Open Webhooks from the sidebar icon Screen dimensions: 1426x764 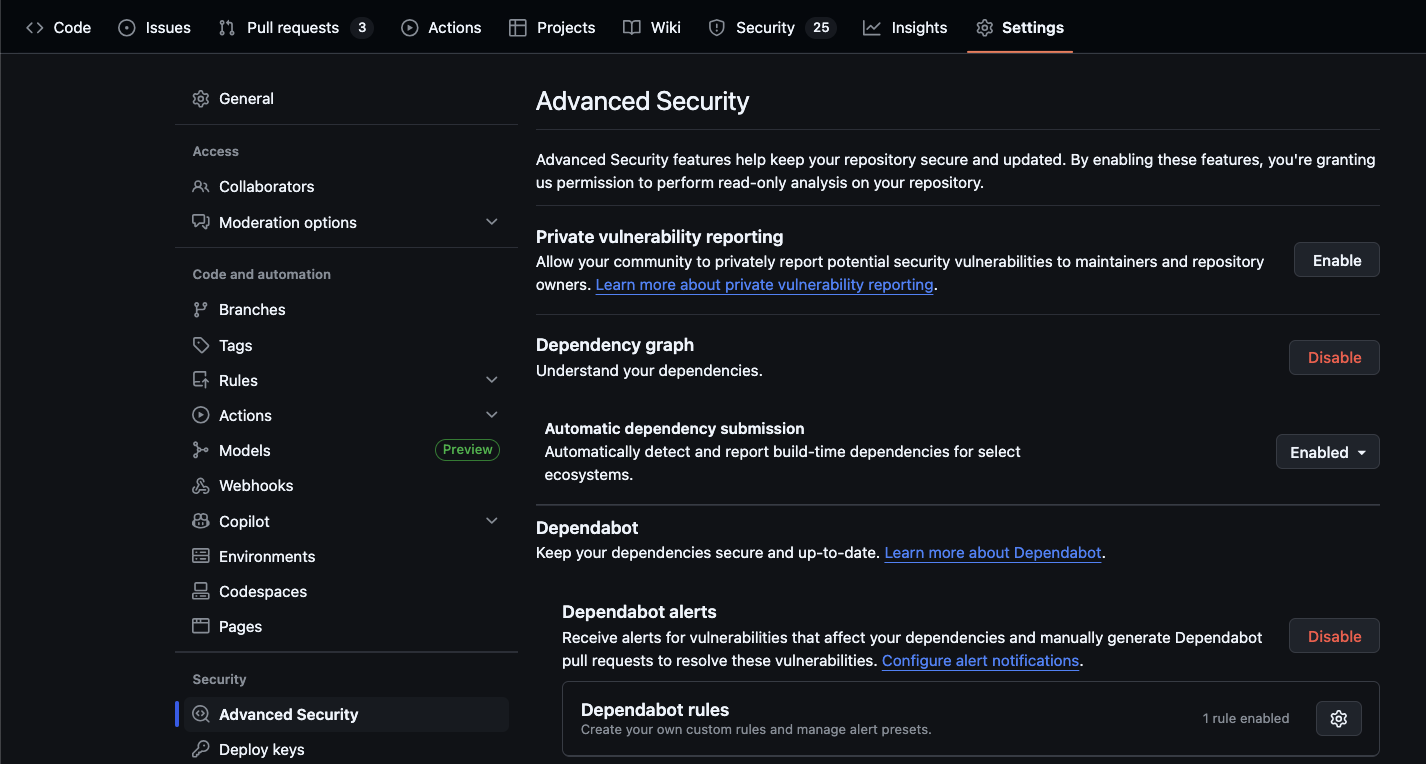point(201,485)
